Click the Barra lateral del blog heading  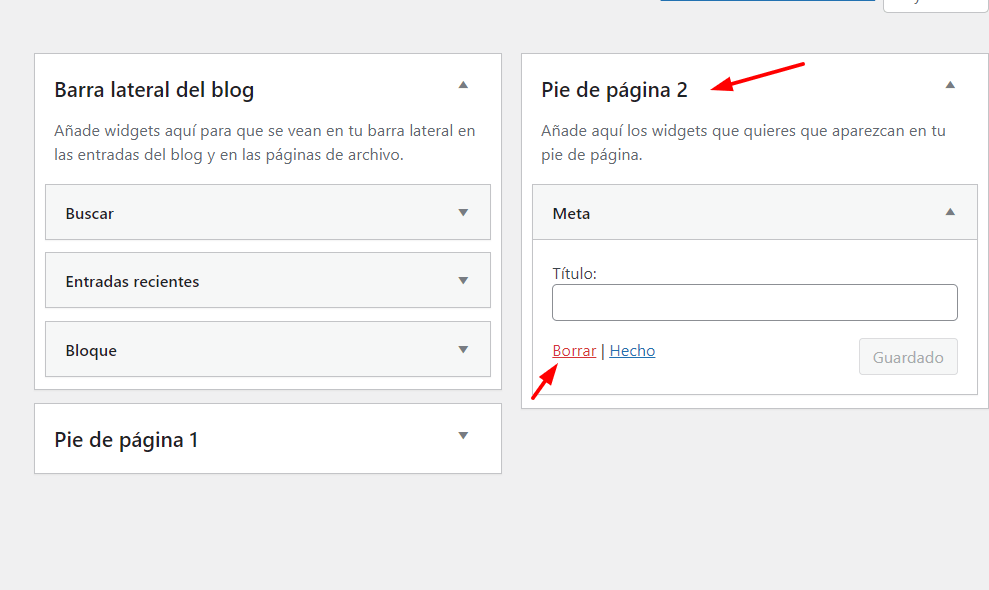[x=154, y=90]
